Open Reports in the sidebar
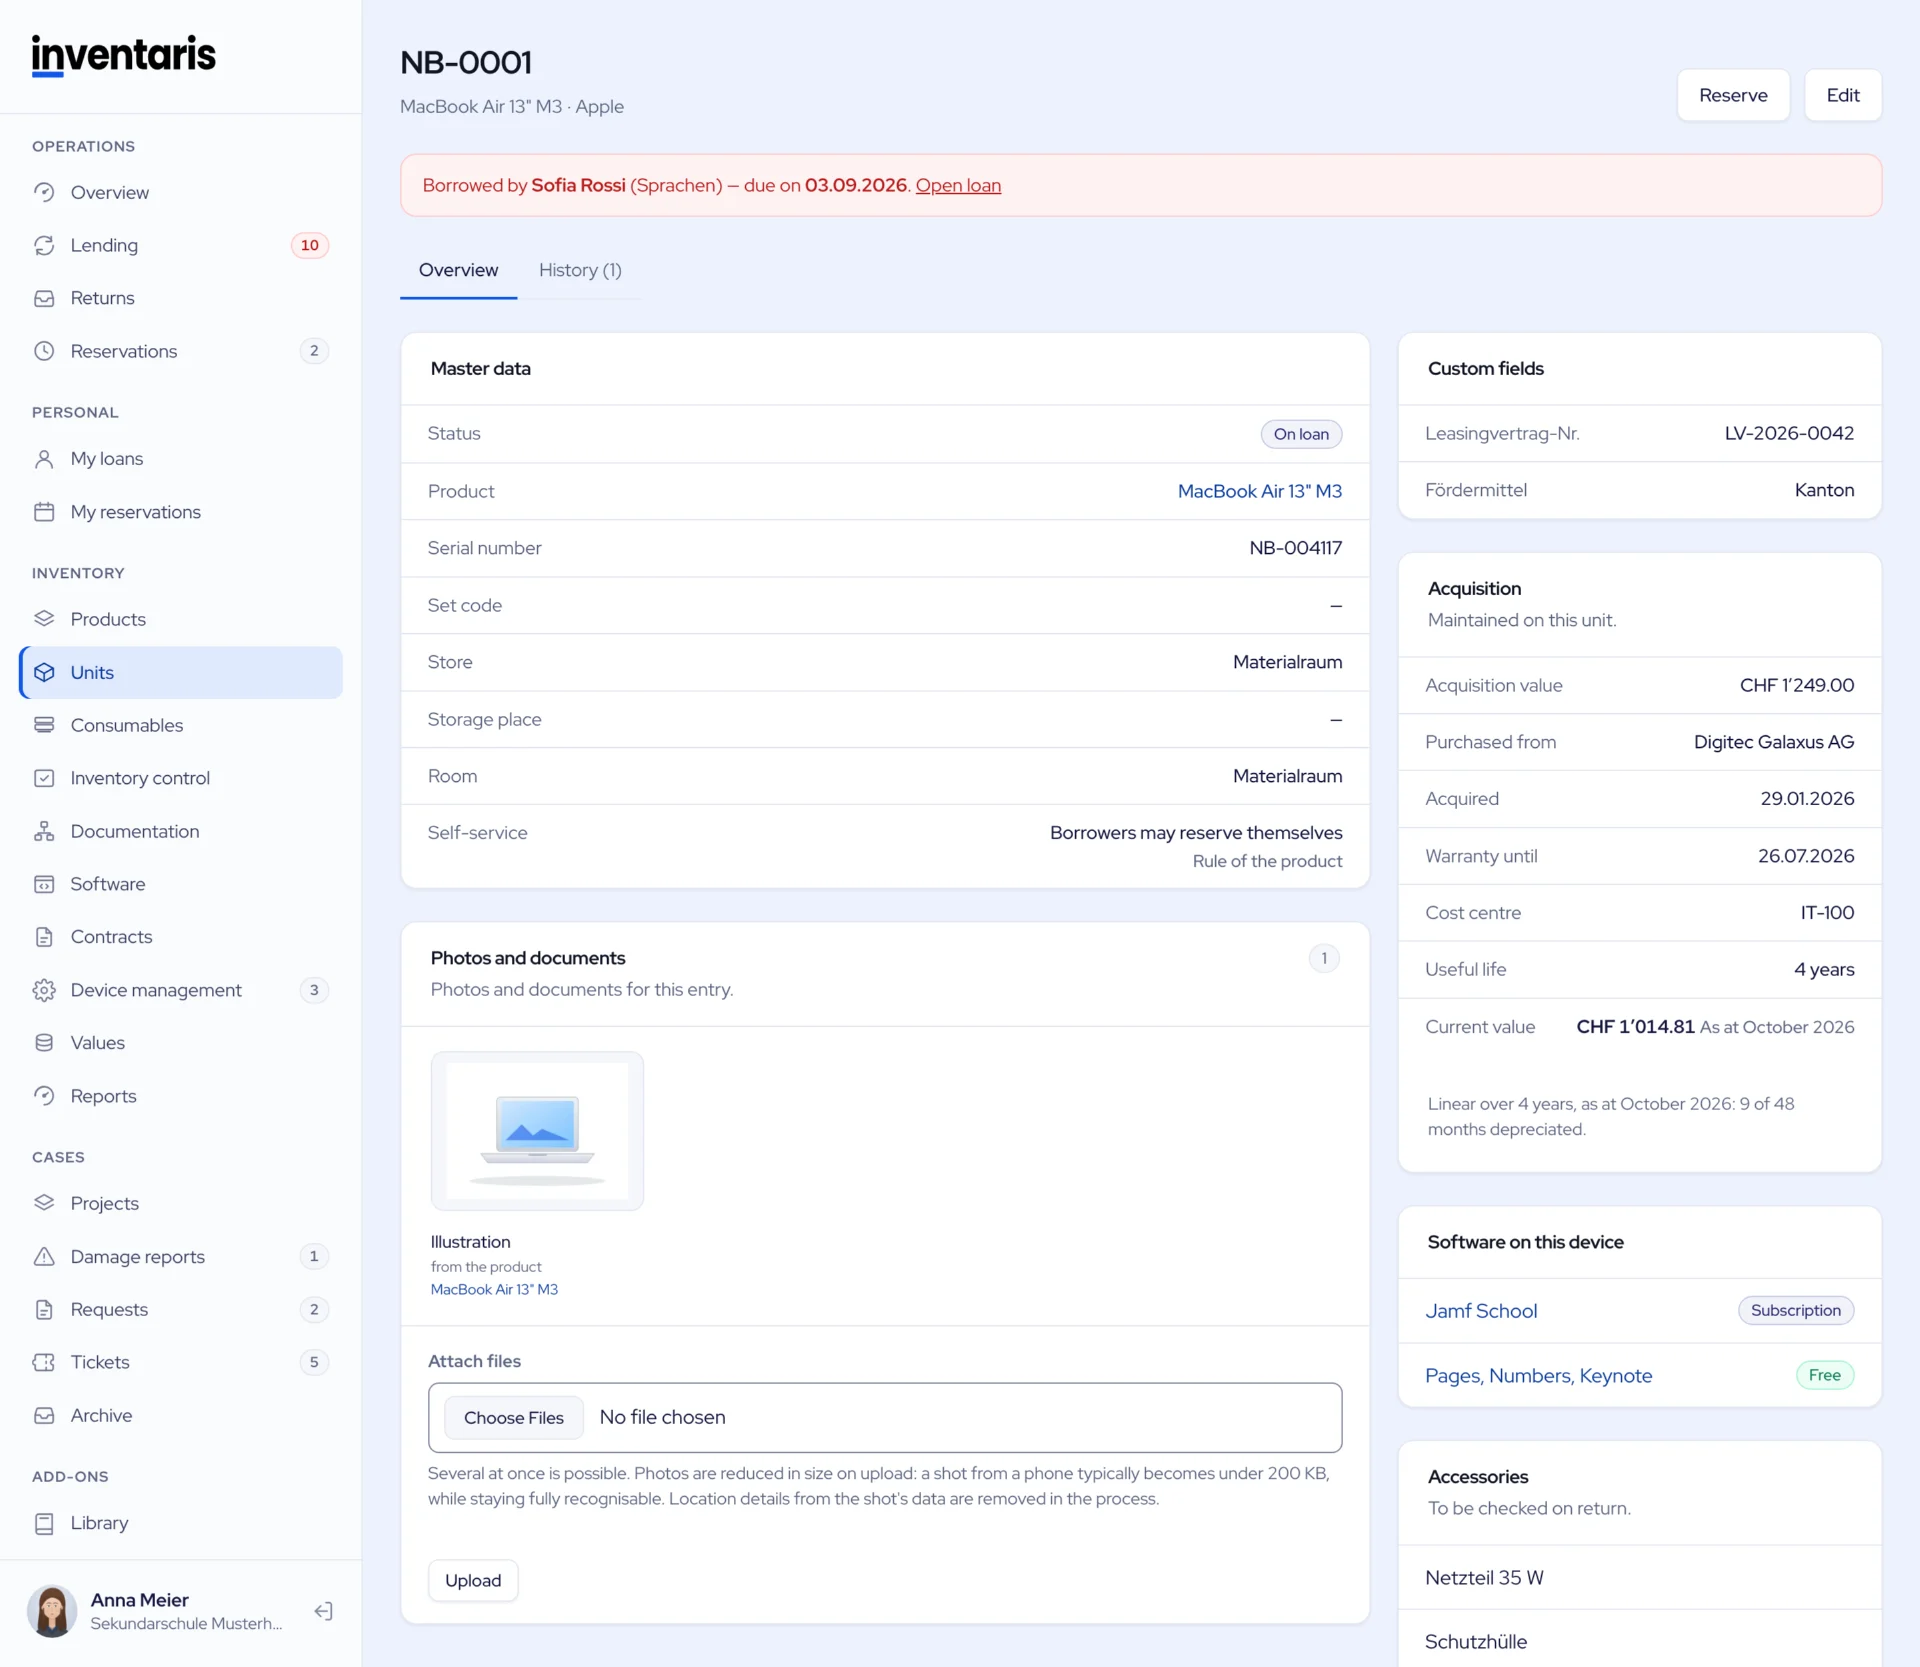The width and height of the screenshot is (1920, 1667). point(181,1096)
